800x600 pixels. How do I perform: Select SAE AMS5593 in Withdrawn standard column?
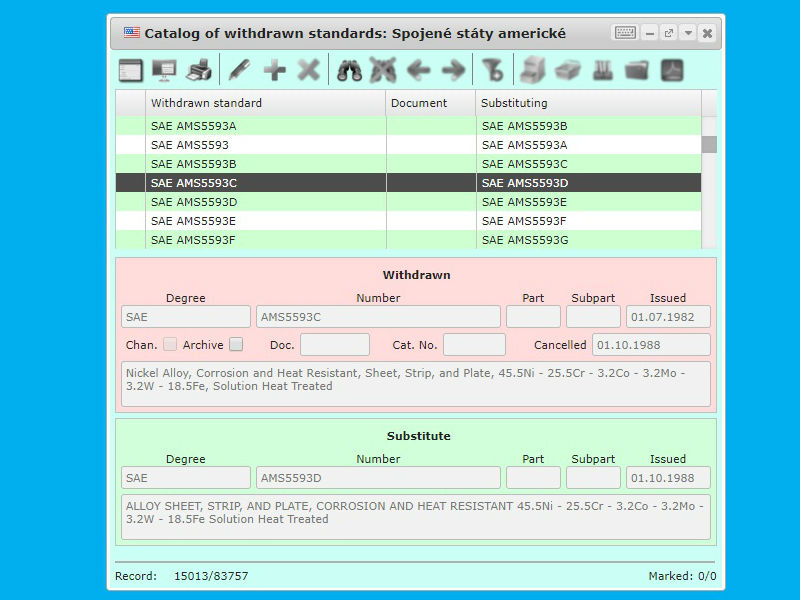(190, 145)
